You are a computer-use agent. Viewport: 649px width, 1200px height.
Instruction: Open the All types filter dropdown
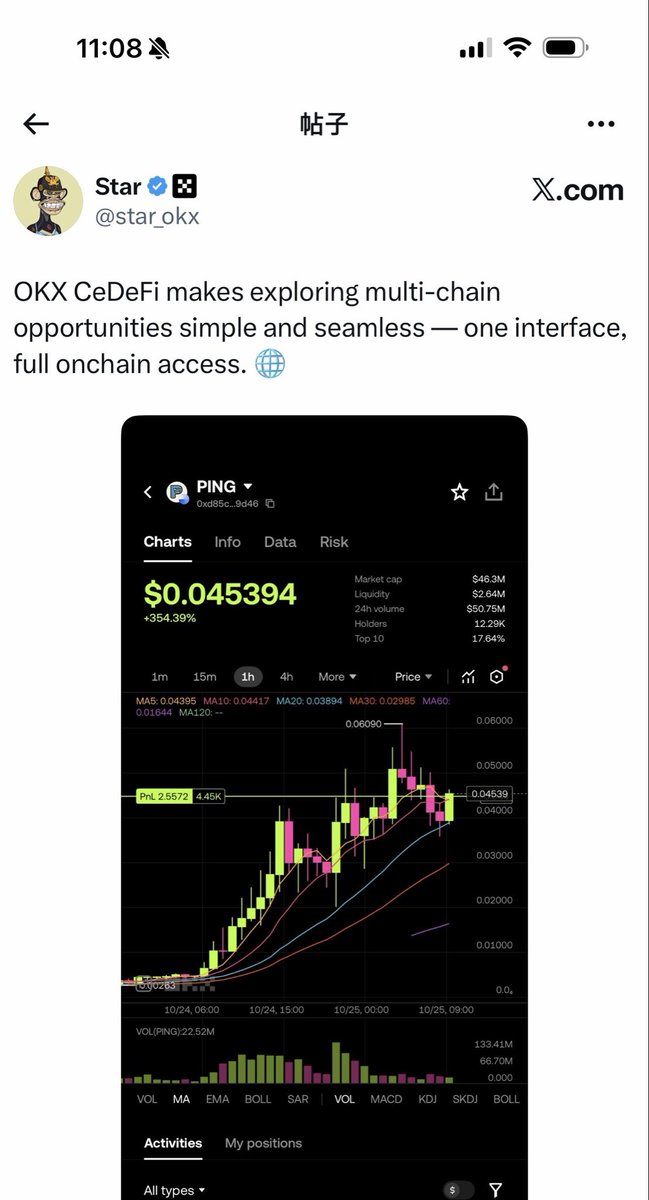pos(175,1190)
